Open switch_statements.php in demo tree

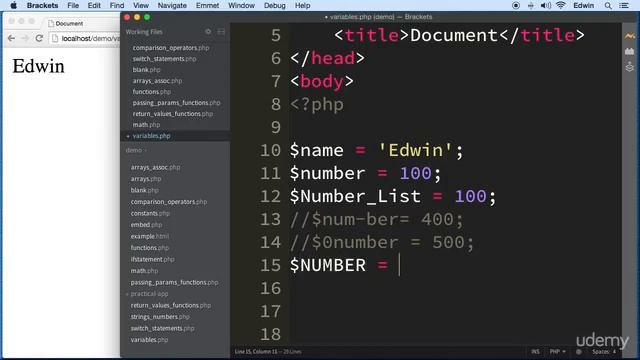(x=162, y=328)
